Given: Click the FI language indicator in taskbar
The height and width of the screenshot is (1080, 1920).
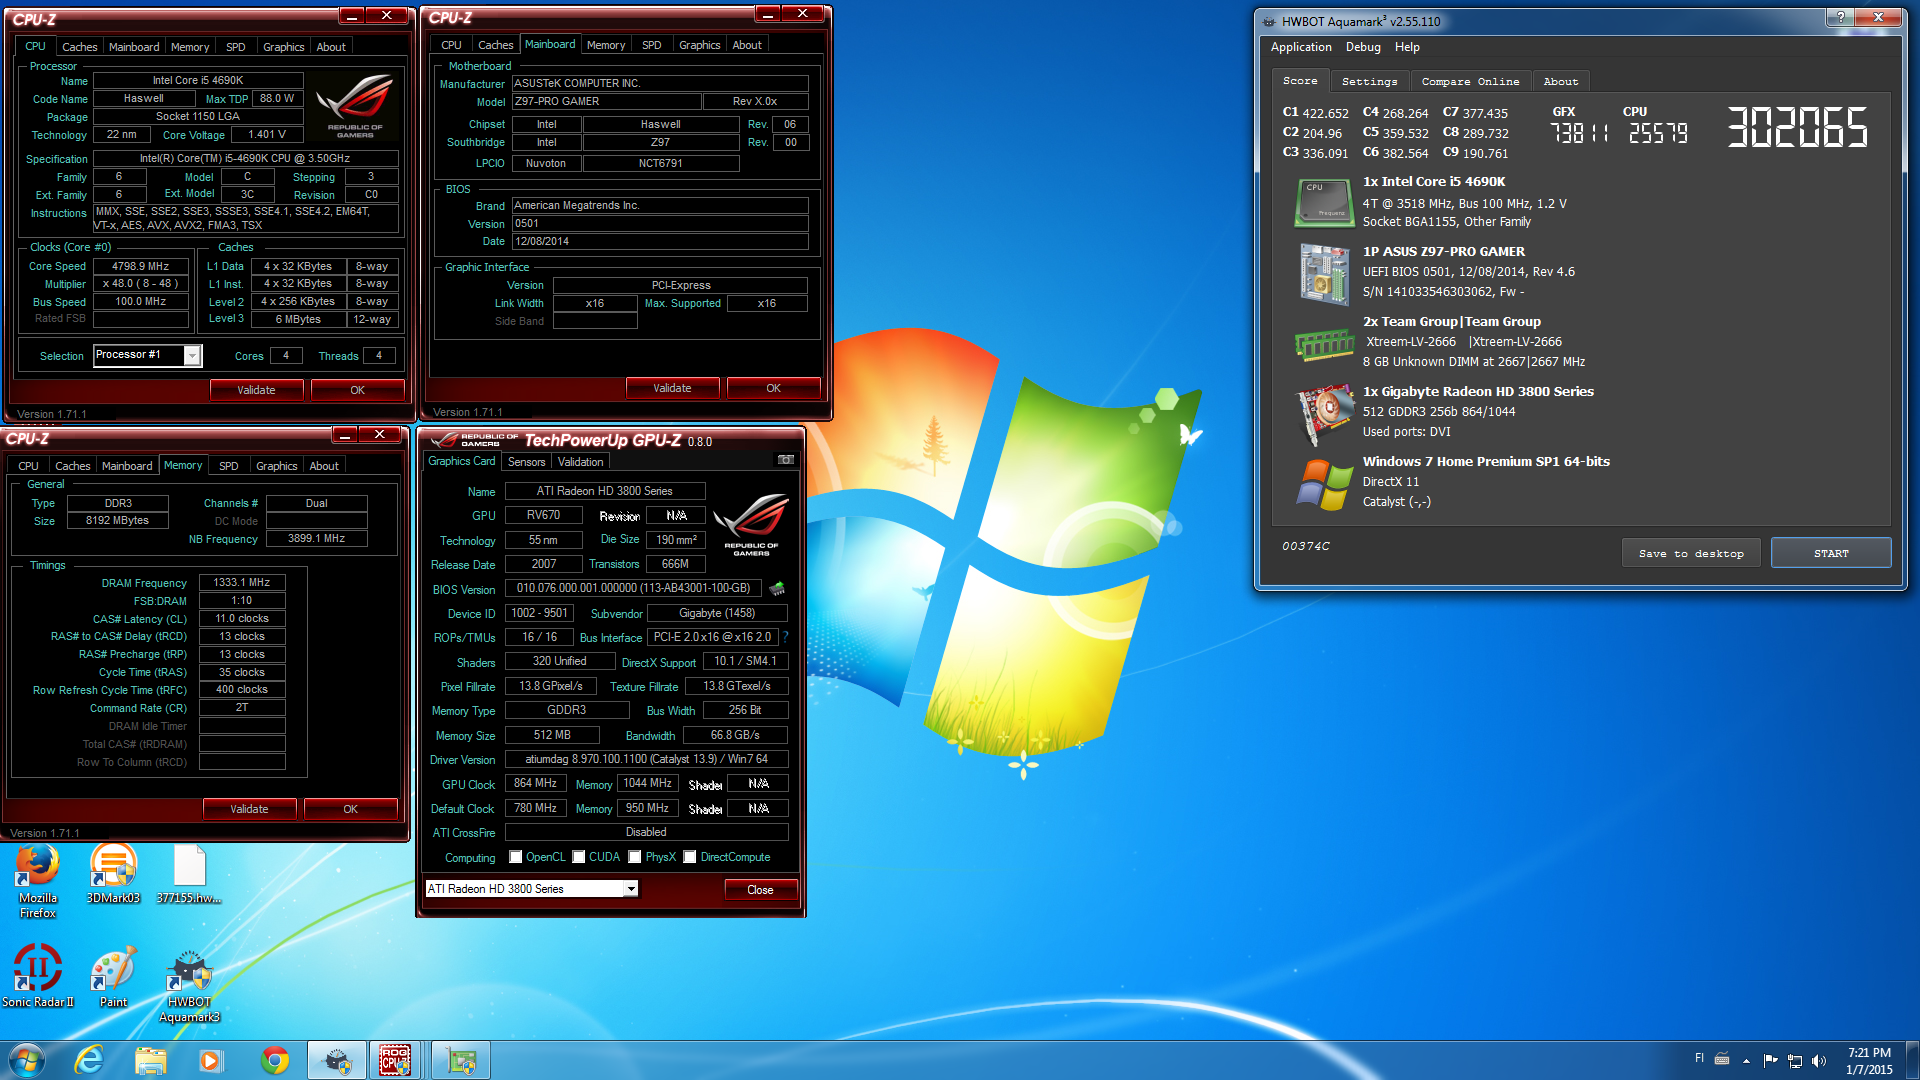Looking at the screenshot, I should [1699, 1057].
